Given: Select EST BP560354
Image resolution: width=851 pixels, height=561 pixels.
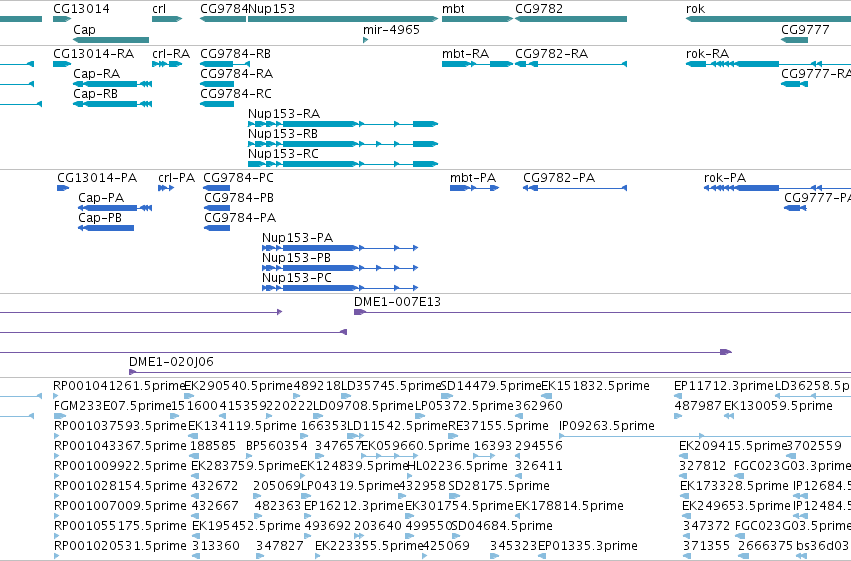Looking at the screenshot, I should (277, 446).
